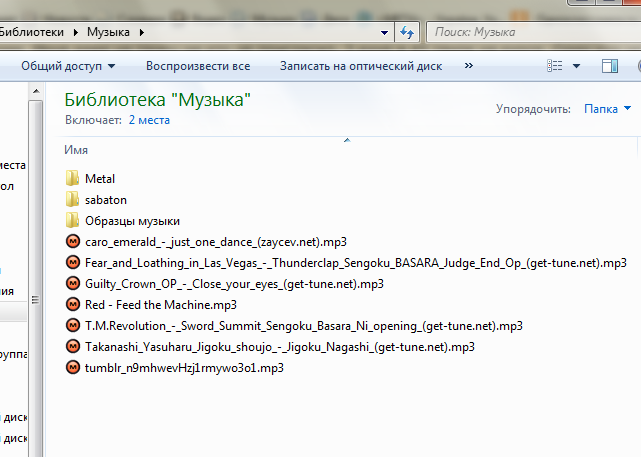Open the Общий доступ dropdown menu

click(68, 66)
